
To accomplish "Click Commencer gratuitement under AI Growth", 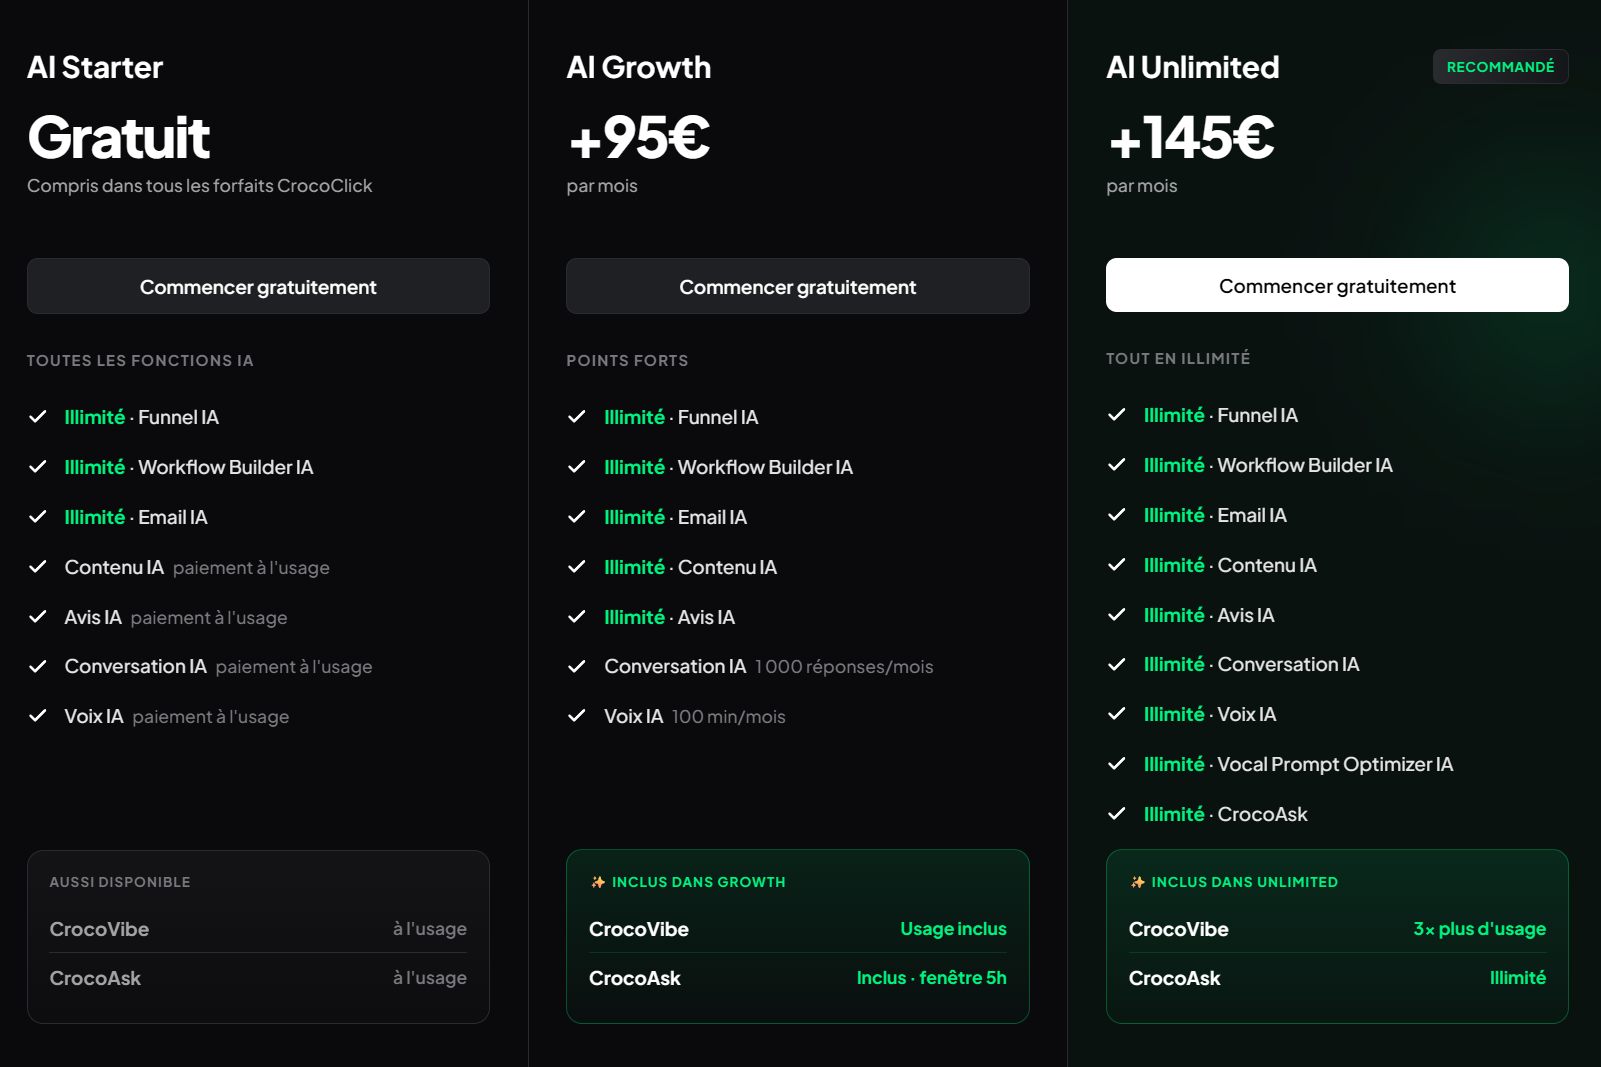I will pyautogui.click(x=798, y=286).
